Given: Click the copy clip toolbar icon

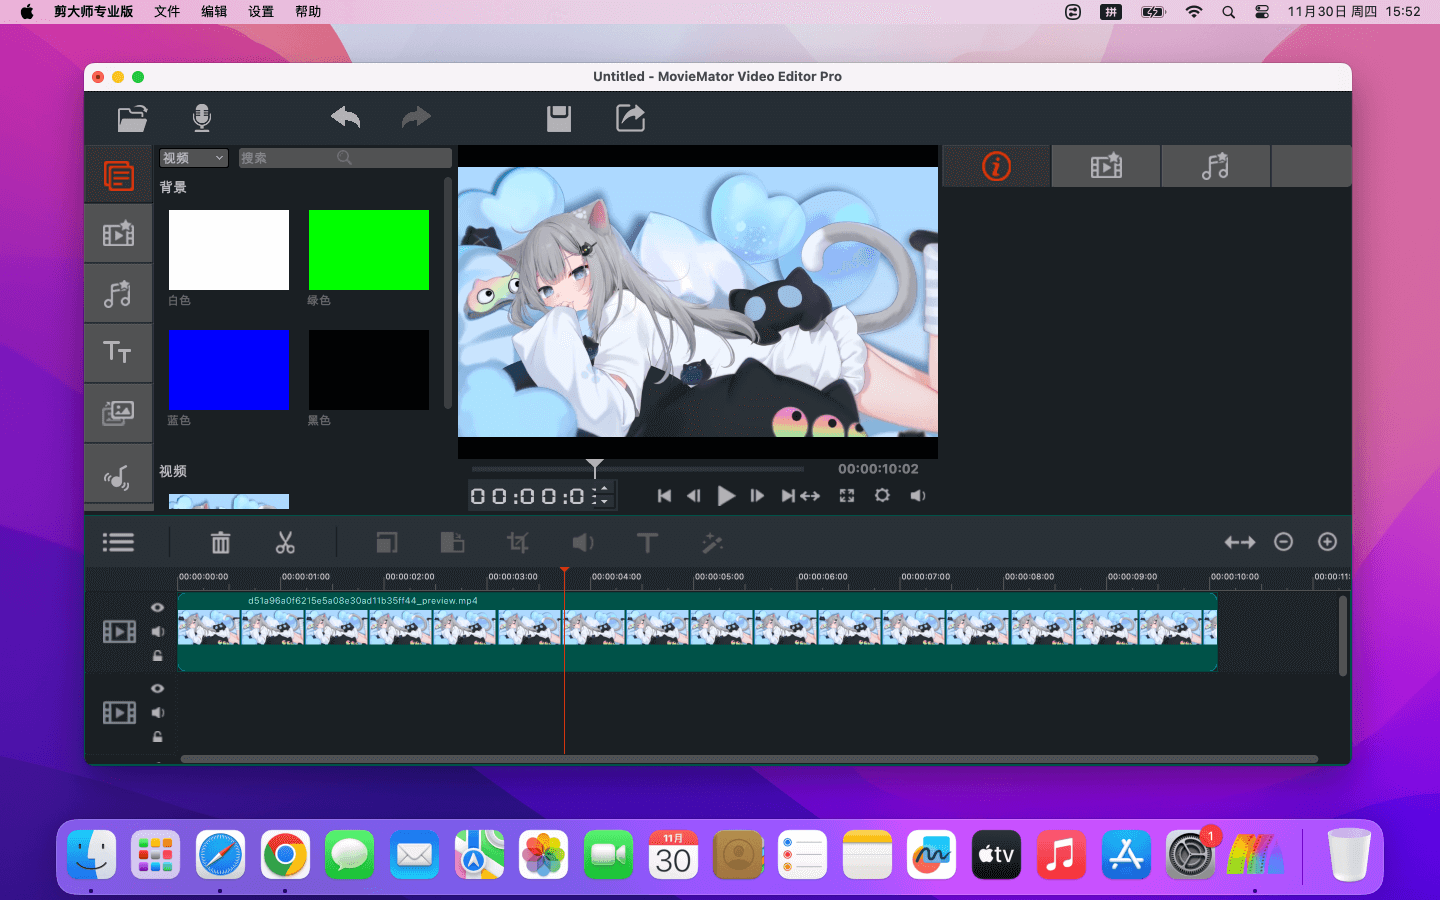Looking at the screenshot, I should pos(387,542).
